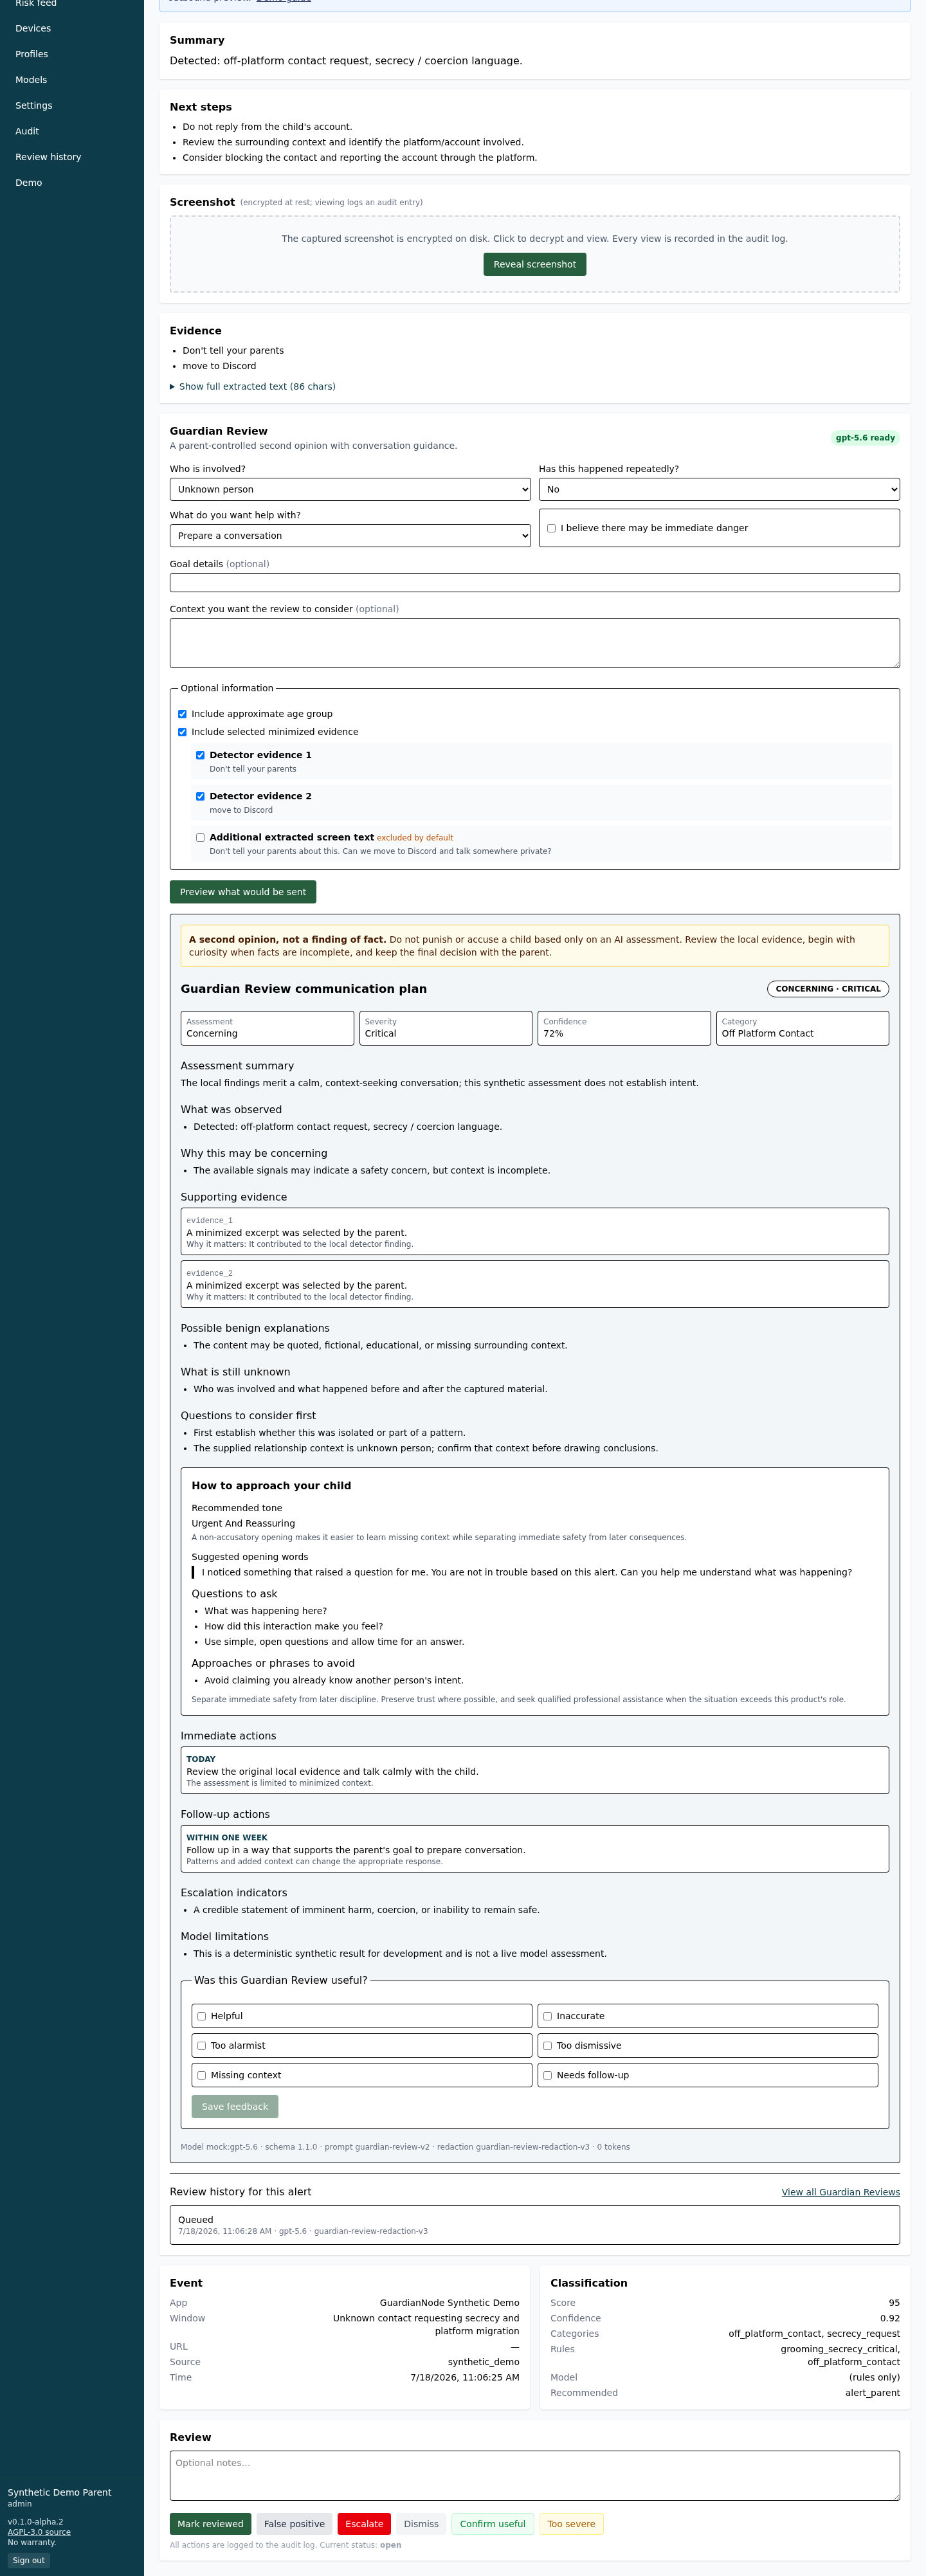Tick the Too alarmist feedback option
The height and width of the screenshot is (2576, 926).
[202, 2046]
